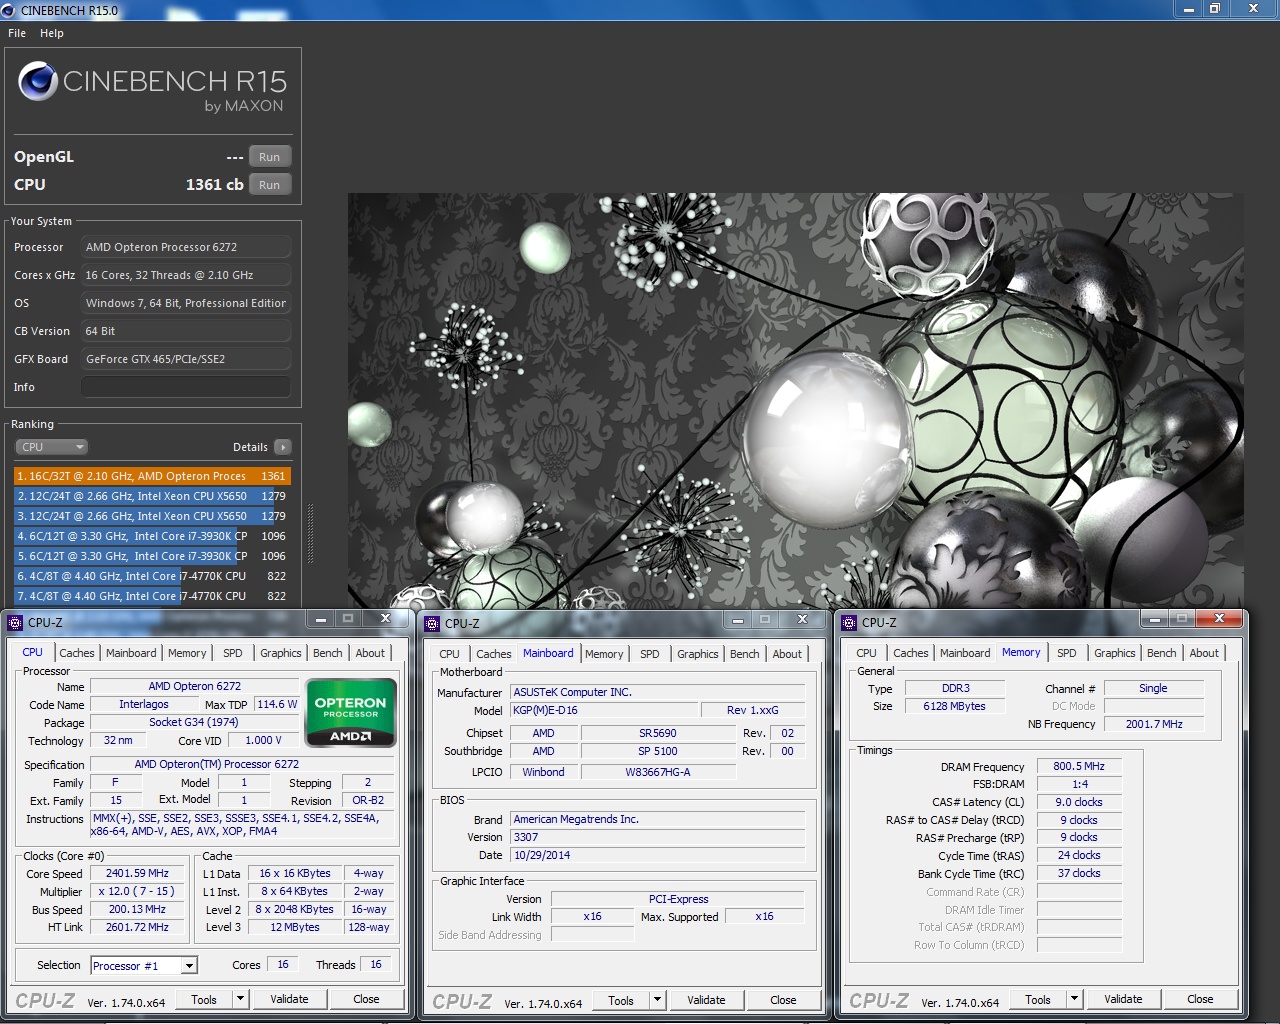The height and width of the screenshot is (1024, 1280).
Task: Switch to Caches tab in first CPU-Z window
Action: 77,653
